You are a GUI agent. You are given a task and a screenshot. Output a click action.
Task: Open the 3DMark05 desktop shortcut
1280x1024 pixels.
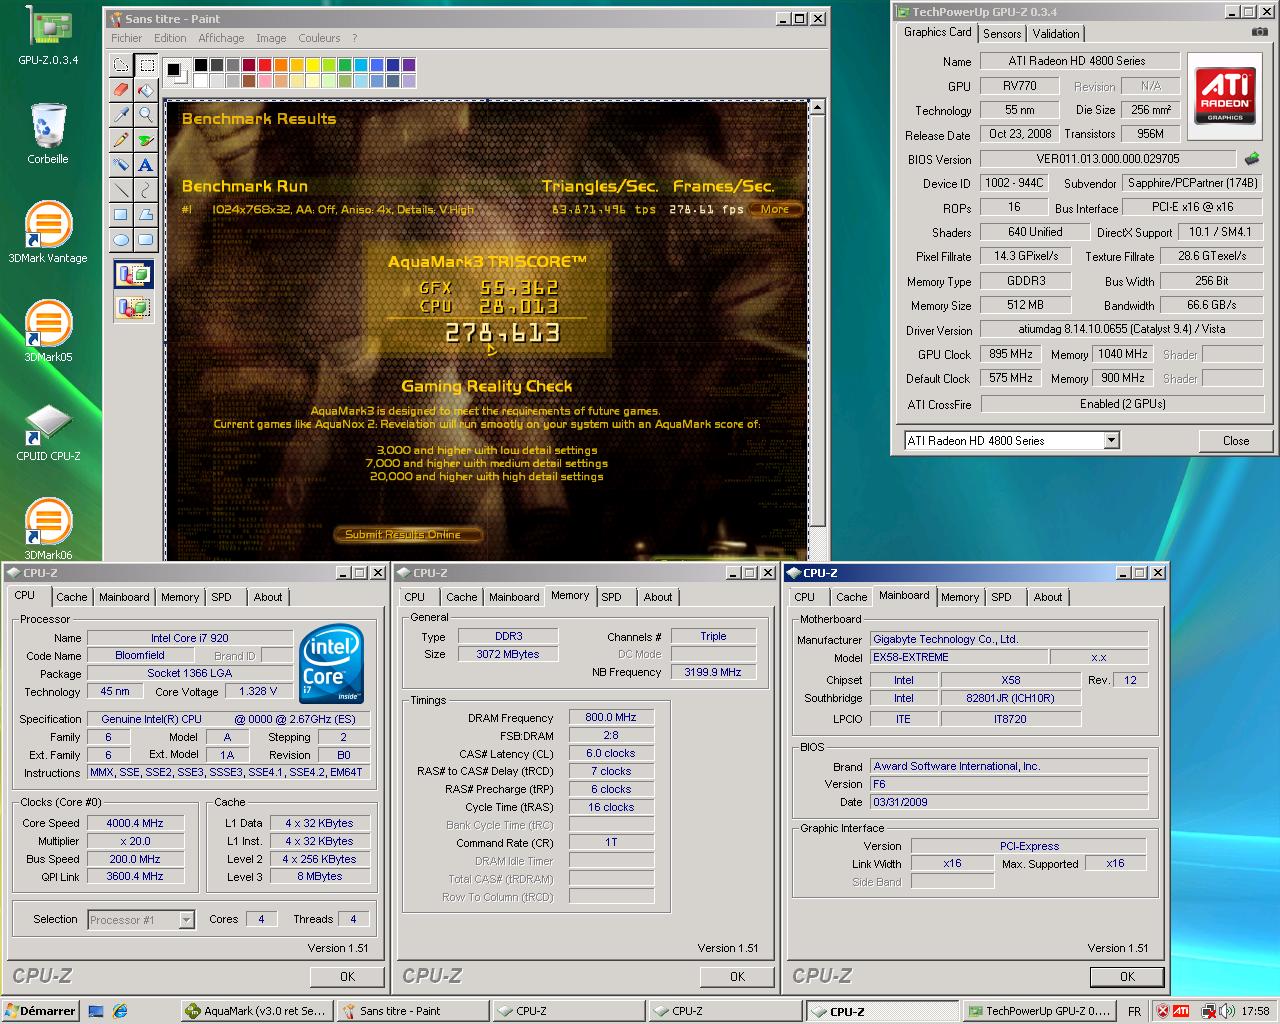click(48, 331)
